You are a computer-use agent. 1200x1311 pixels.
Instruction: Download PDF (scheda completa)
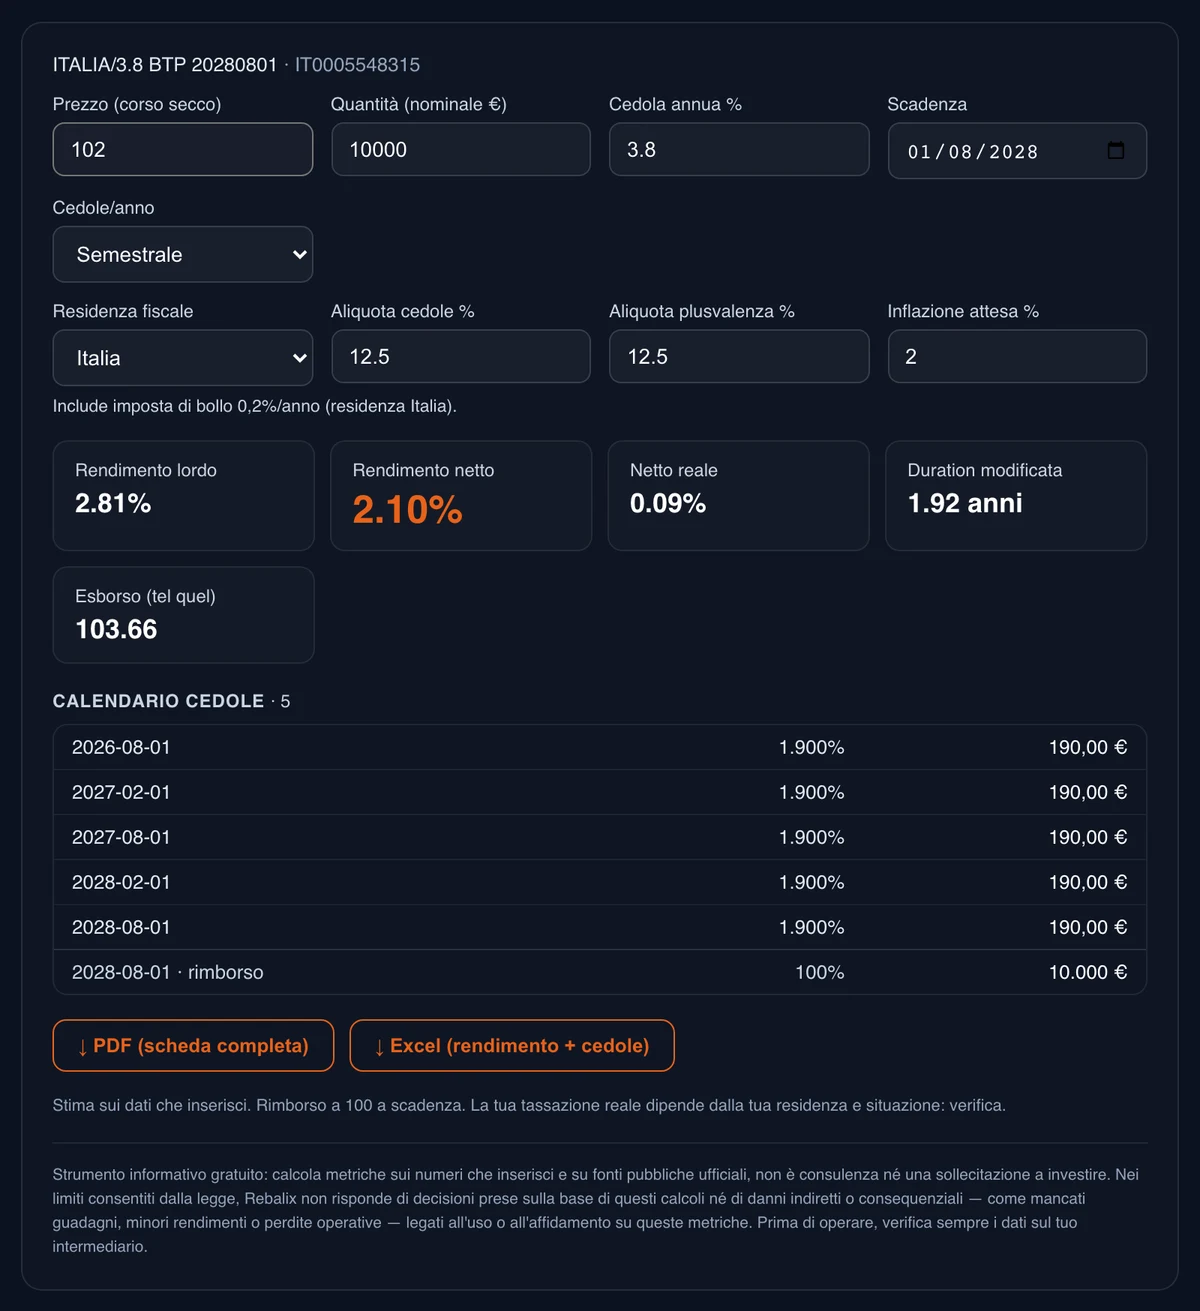coord(193,1046)
